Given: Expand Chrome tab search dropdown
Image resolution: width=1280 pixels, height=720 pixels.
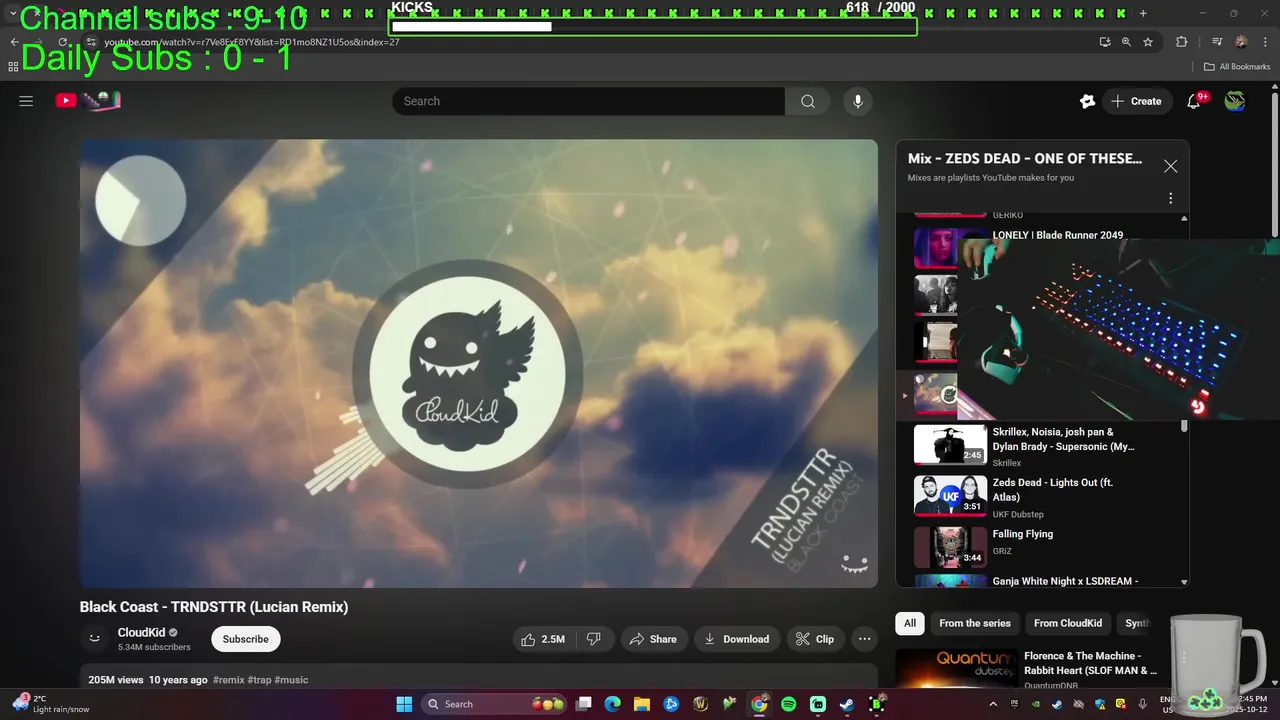Looking at the screenshot, I should tap(13, 13).
